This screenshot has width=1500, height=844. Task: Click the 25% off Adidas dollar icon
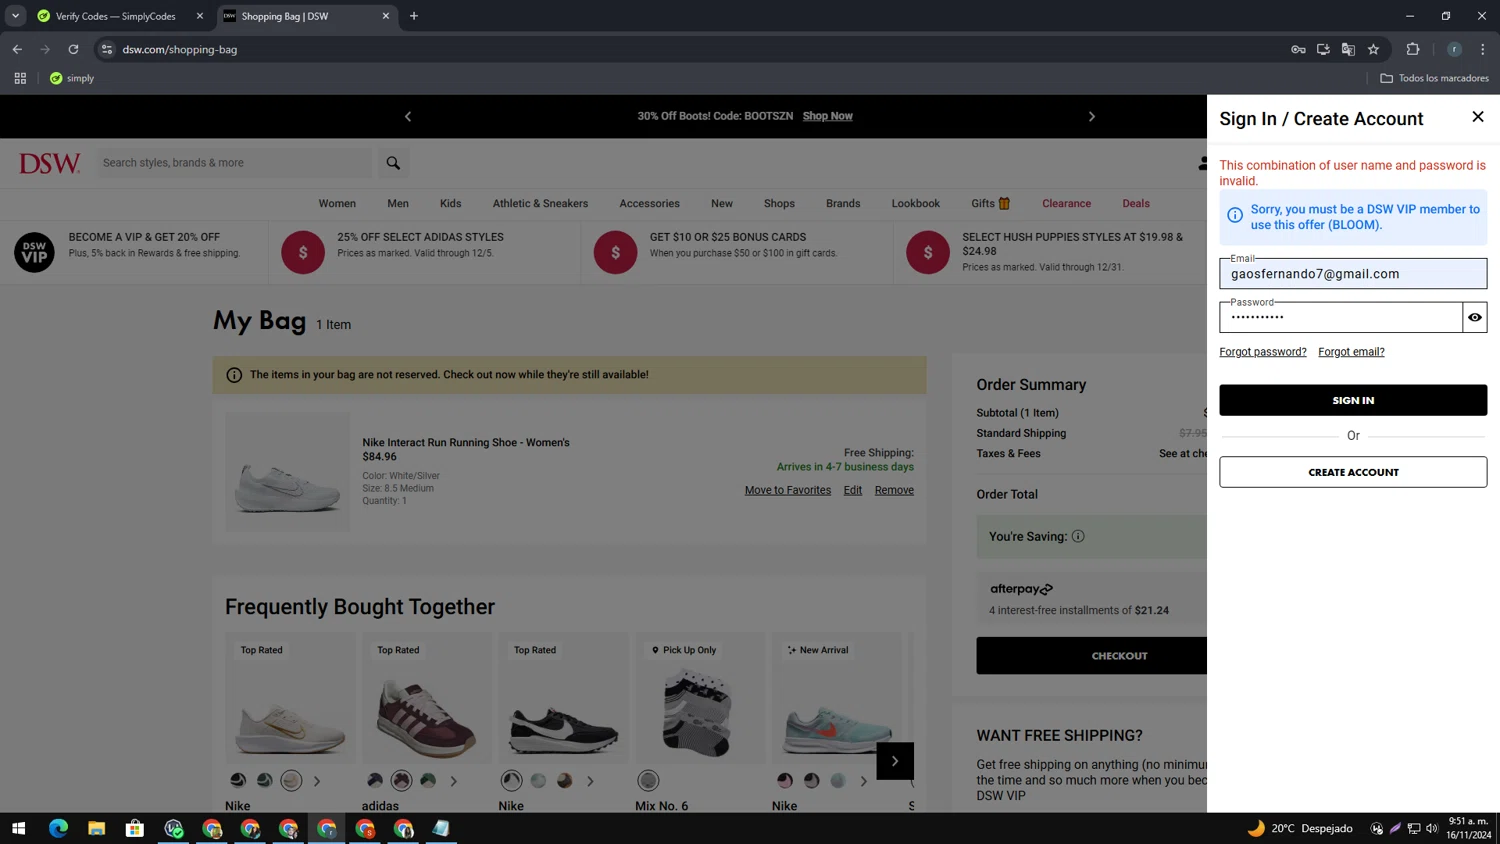(303, 252)
